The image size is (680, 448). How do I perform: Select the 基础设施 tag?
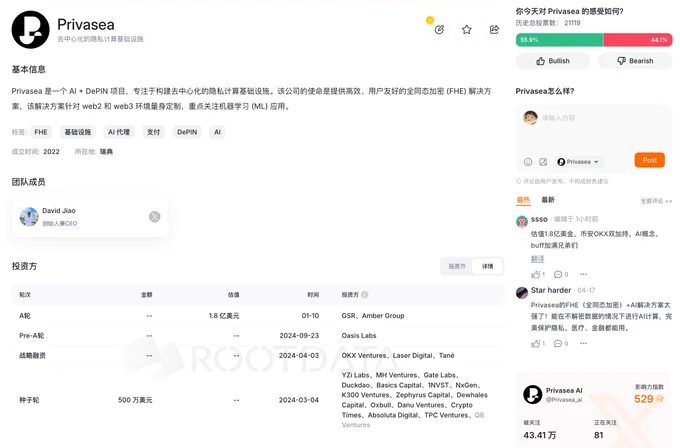78,132
